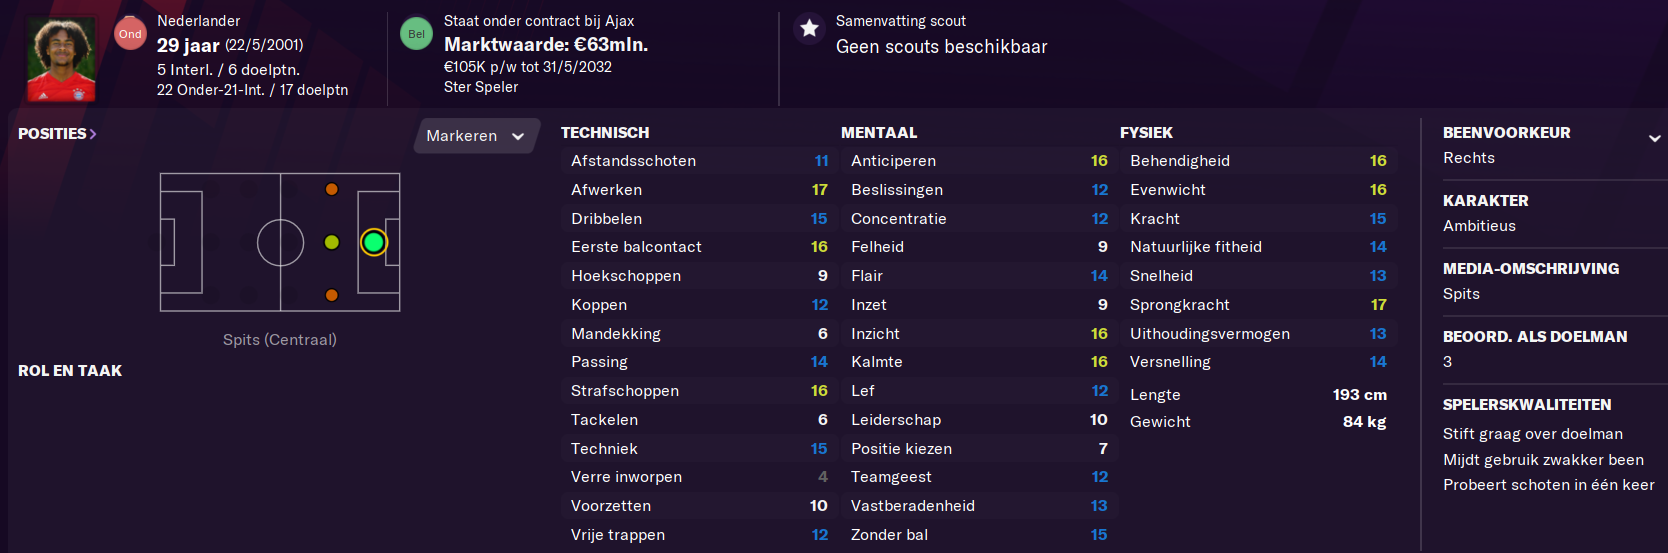Click the player portrait photo
Screen dimensions: 1668x553
[61, 59]
